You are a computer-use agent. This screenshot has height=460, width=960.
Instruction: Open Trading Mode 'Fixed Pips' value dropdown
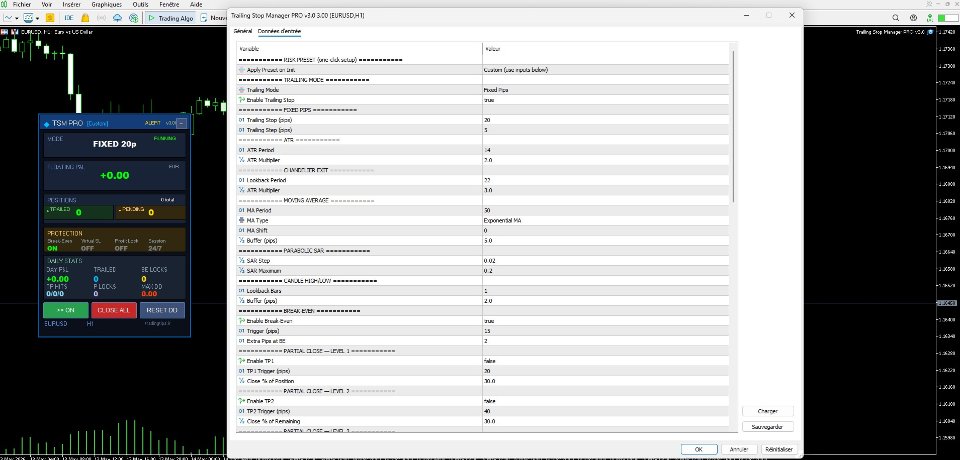tap(606, 90)
